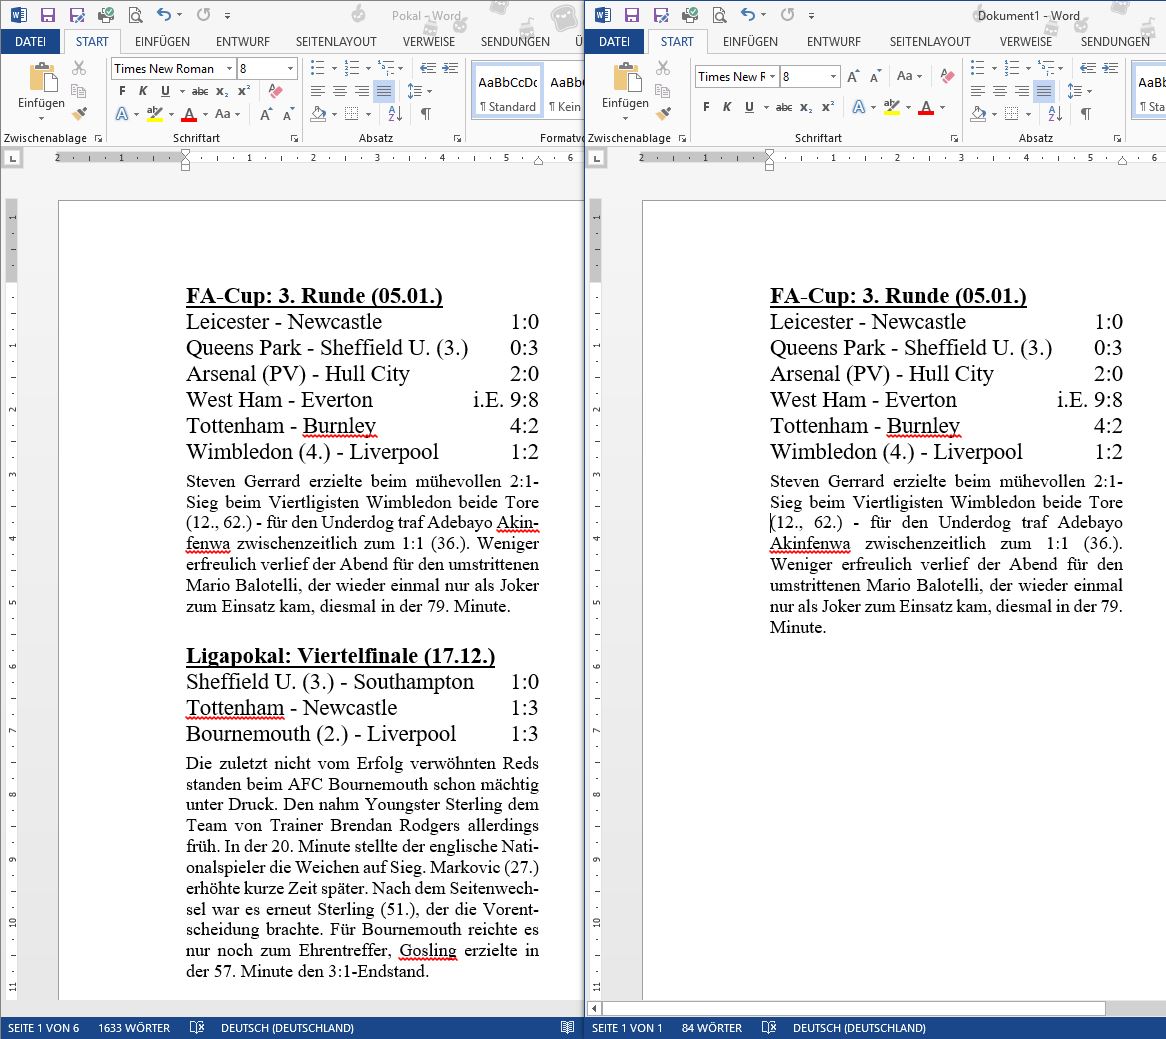The width and height of the screenshot is (1166, 1039).
Task: Toggle underline (U) in Dokument1 window
Action: [749, 107]
